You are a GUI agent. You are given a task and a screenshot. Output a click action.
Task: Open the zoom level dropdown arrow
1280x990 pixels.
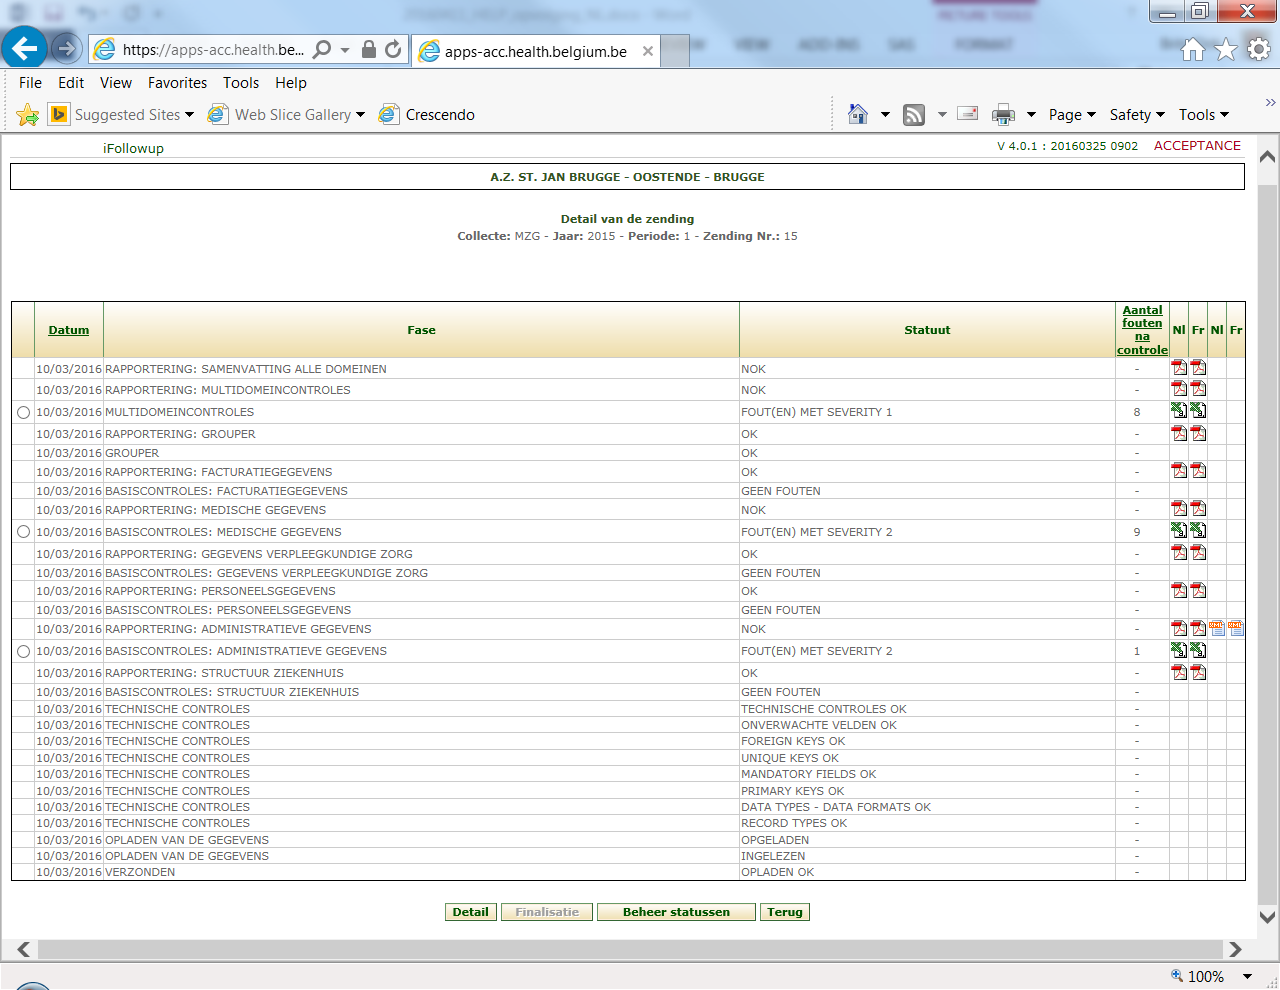[x=1247, y=977]
